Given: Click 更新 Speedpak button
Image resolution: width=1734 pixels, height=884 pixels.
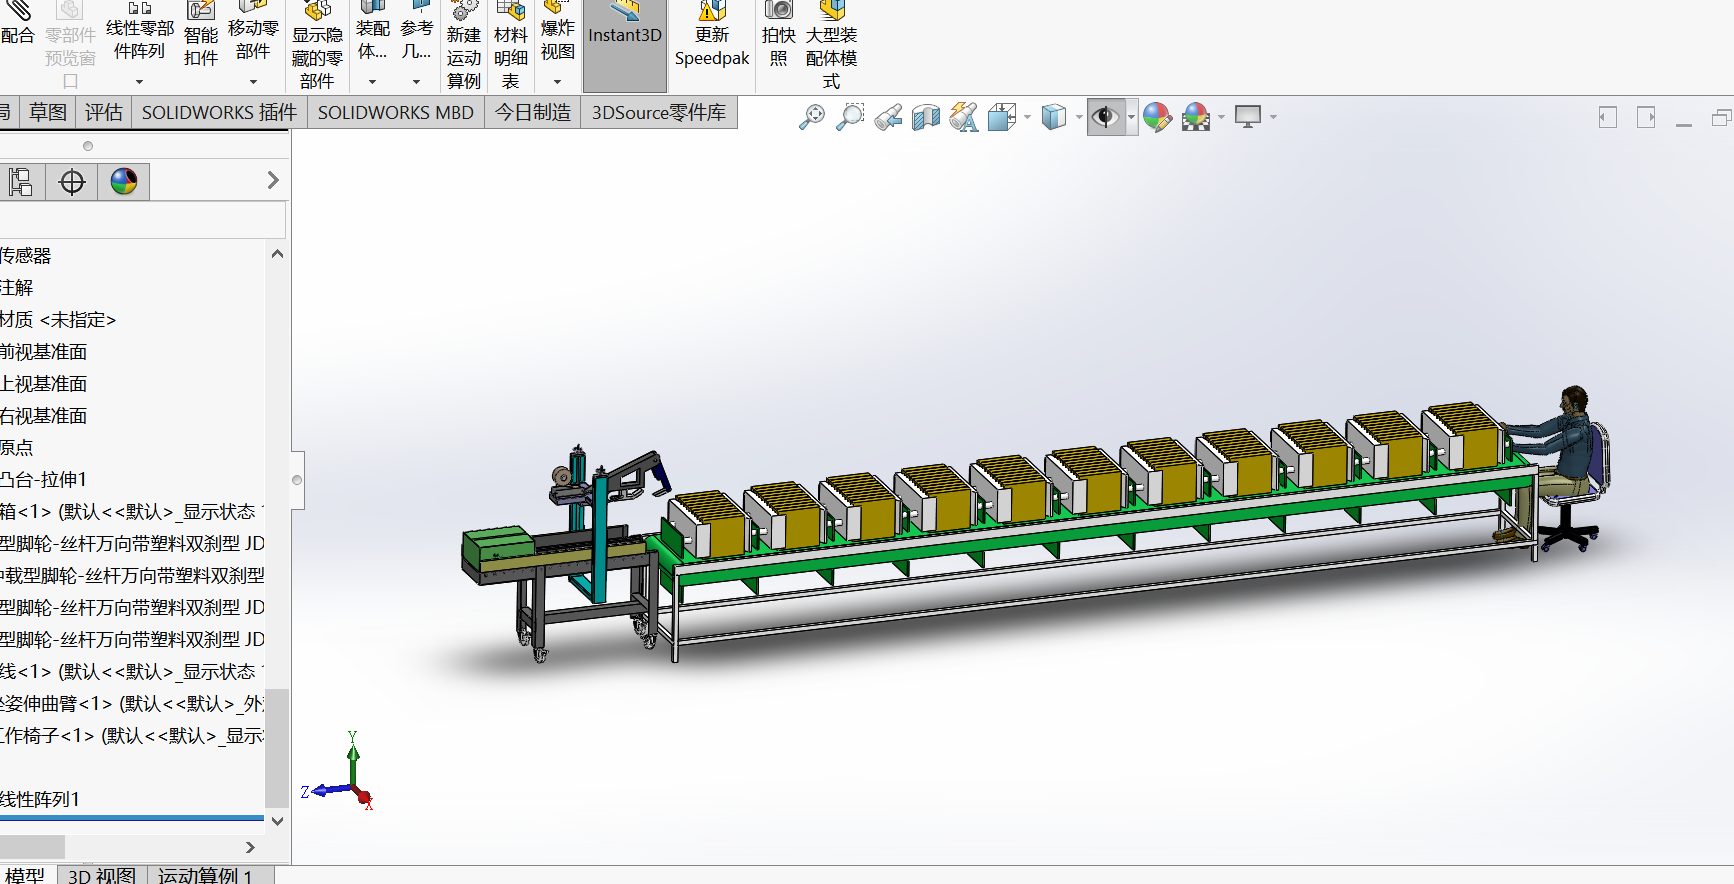Looking at the screenshot, I should tap(712, 35).
